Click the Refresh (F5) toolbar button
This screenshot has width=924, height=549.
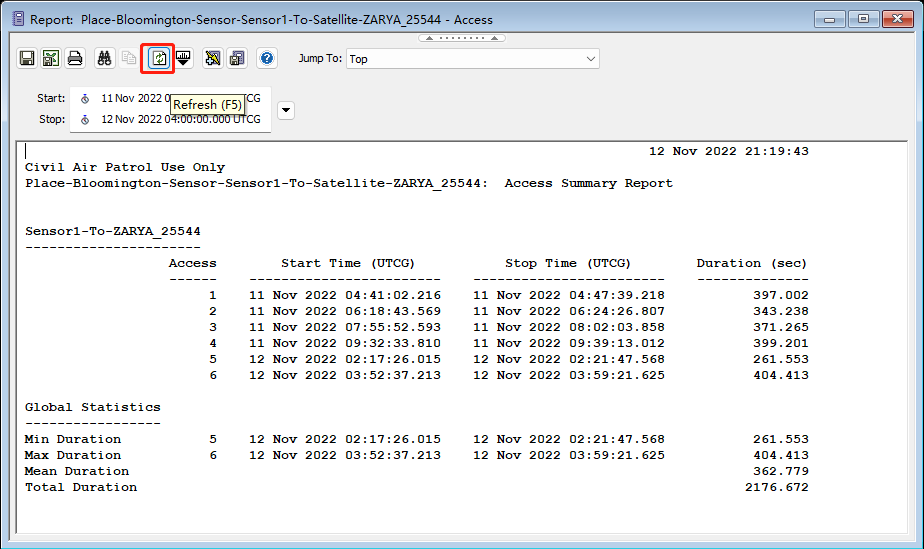click(158, 59)
